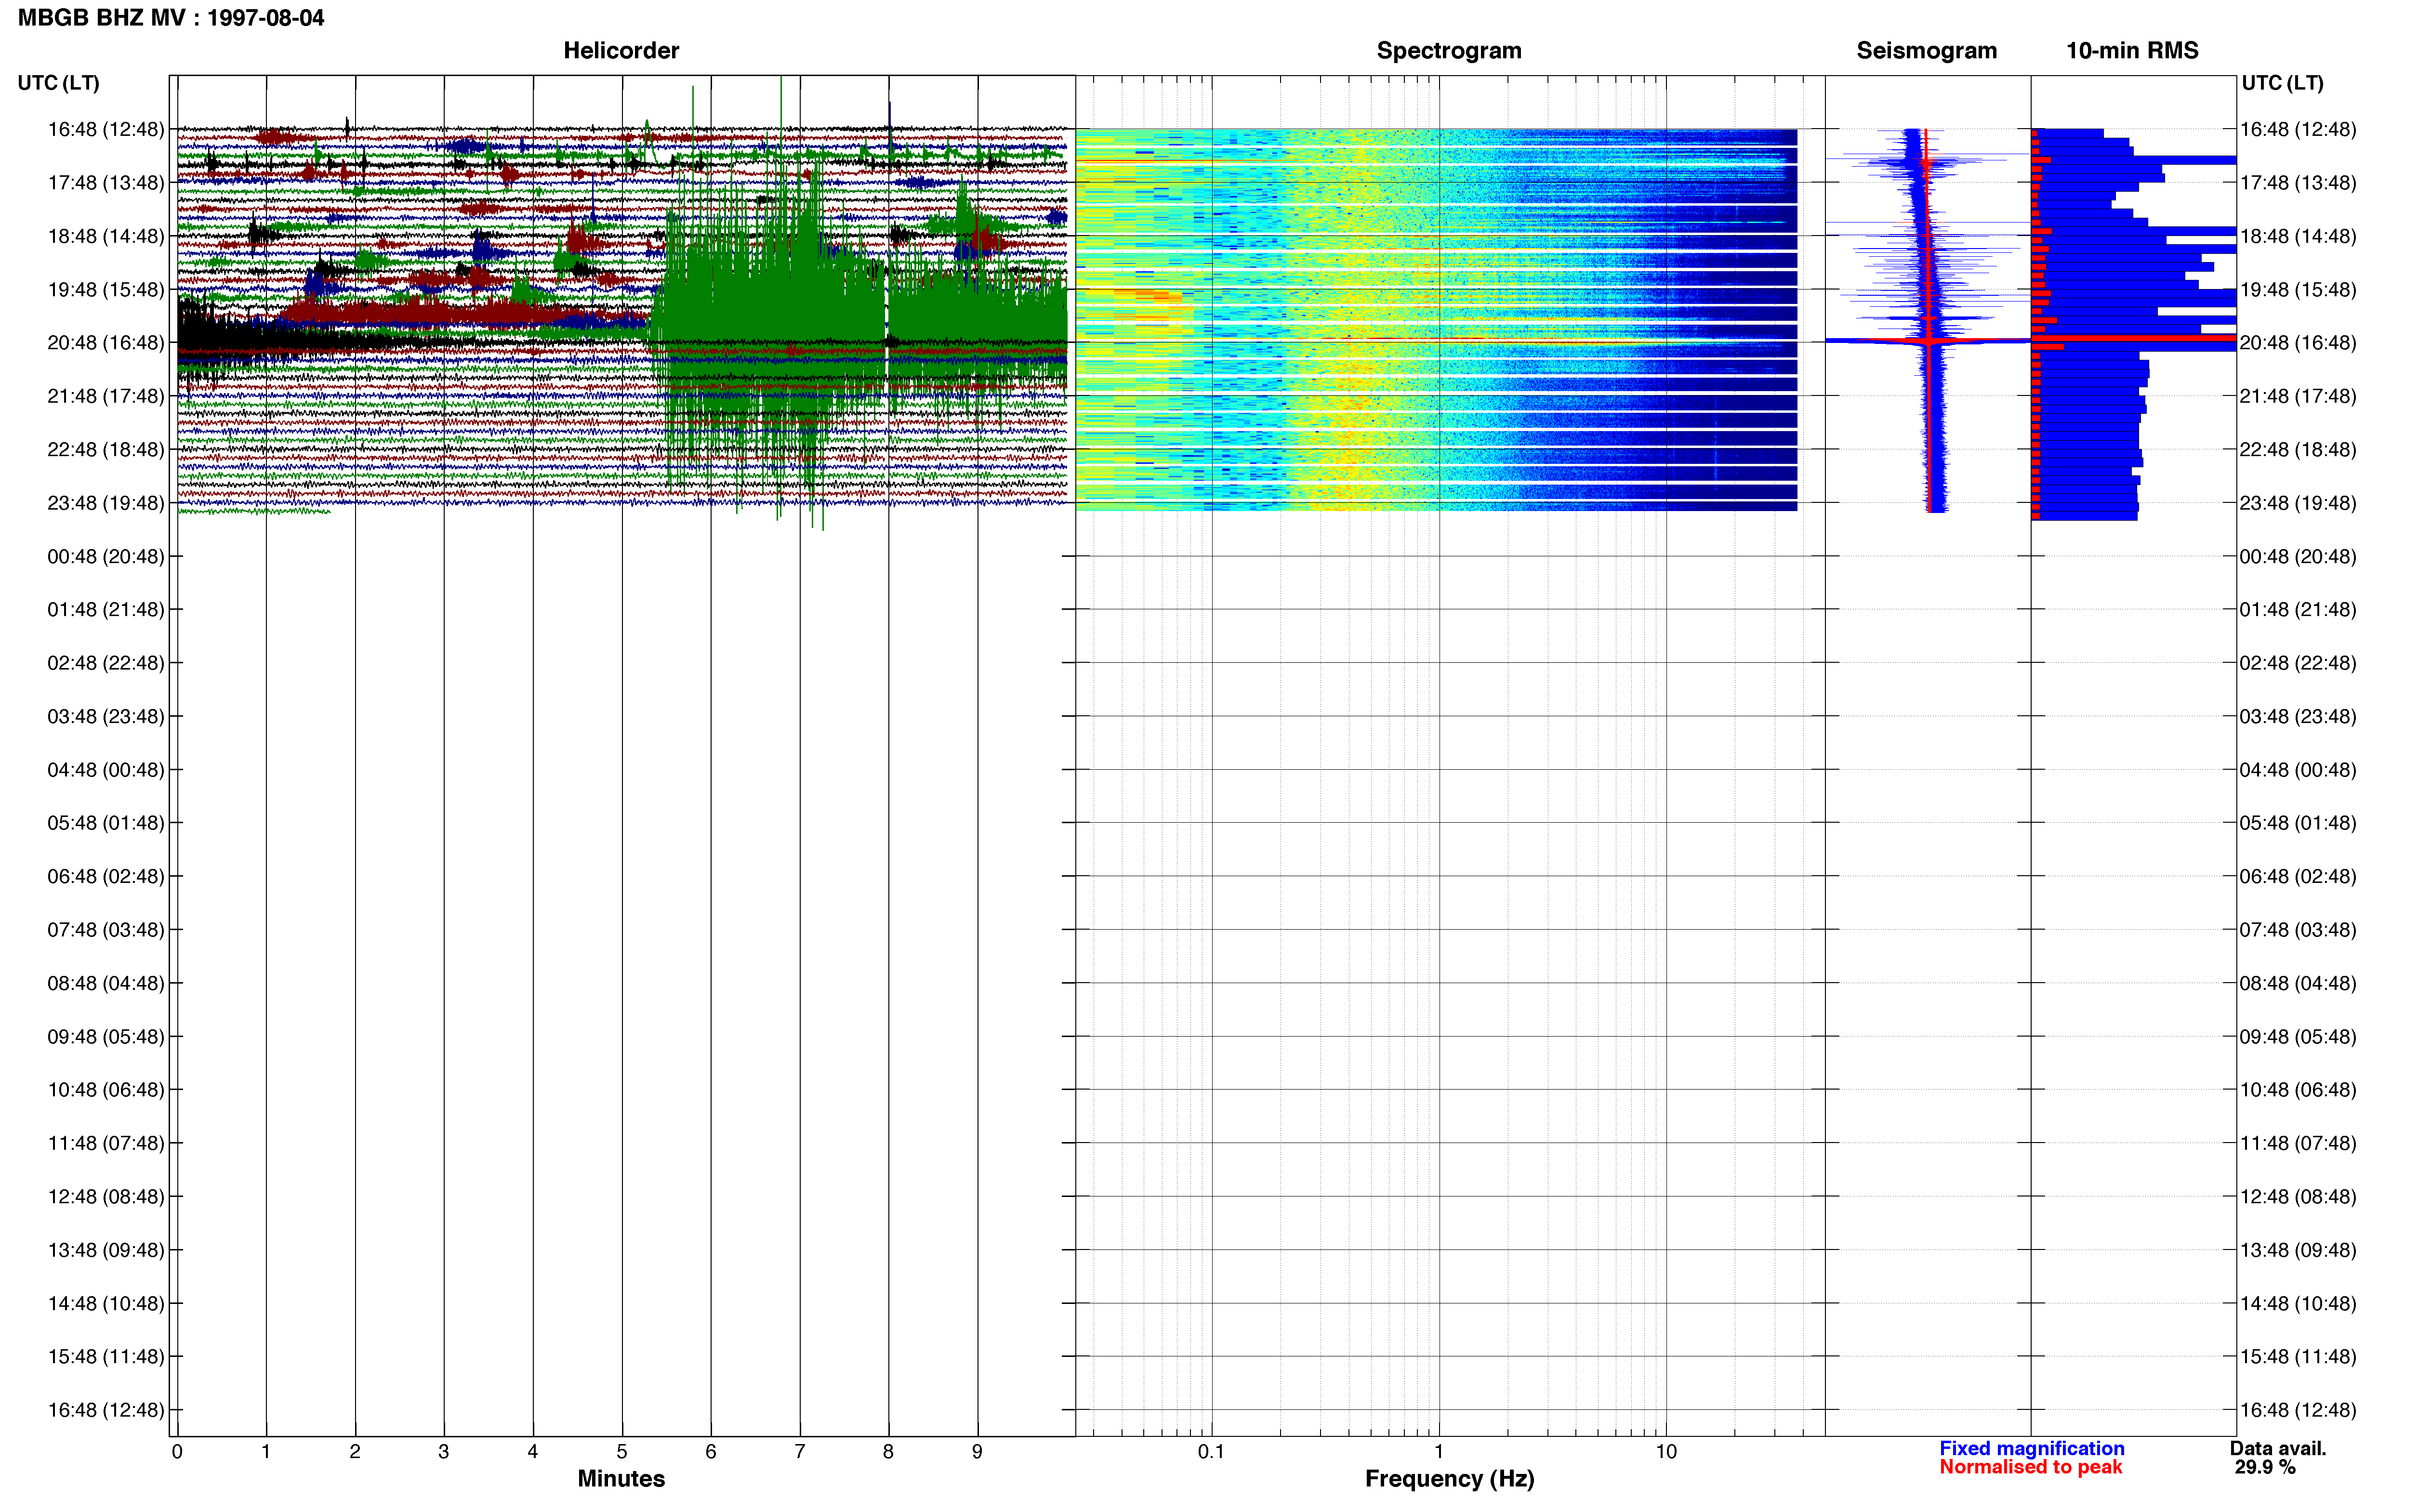The width and height of the screenshot is (2418, 1512).
Task: Click the 'Fixed magnification' legend text
Action: click(x=2031, y=1448)
